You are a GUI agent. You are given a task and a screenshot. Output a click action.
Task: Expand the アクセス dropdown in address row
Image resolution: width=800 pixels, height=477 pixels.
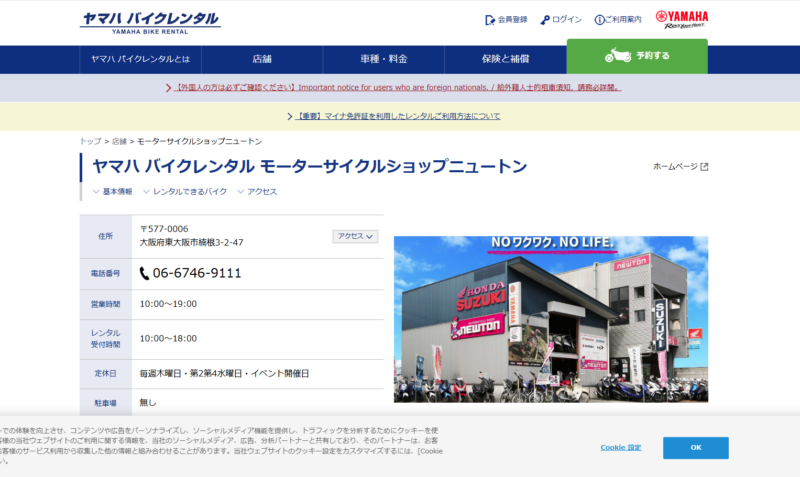355,236
